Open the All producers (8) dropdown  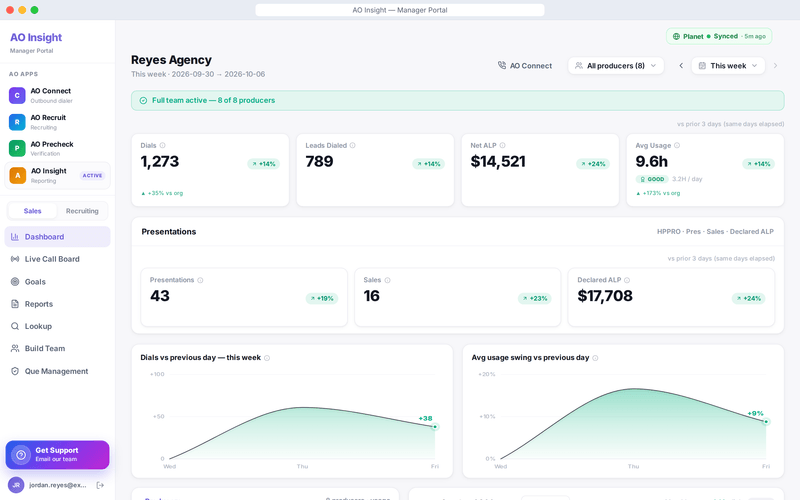(616, 65)
